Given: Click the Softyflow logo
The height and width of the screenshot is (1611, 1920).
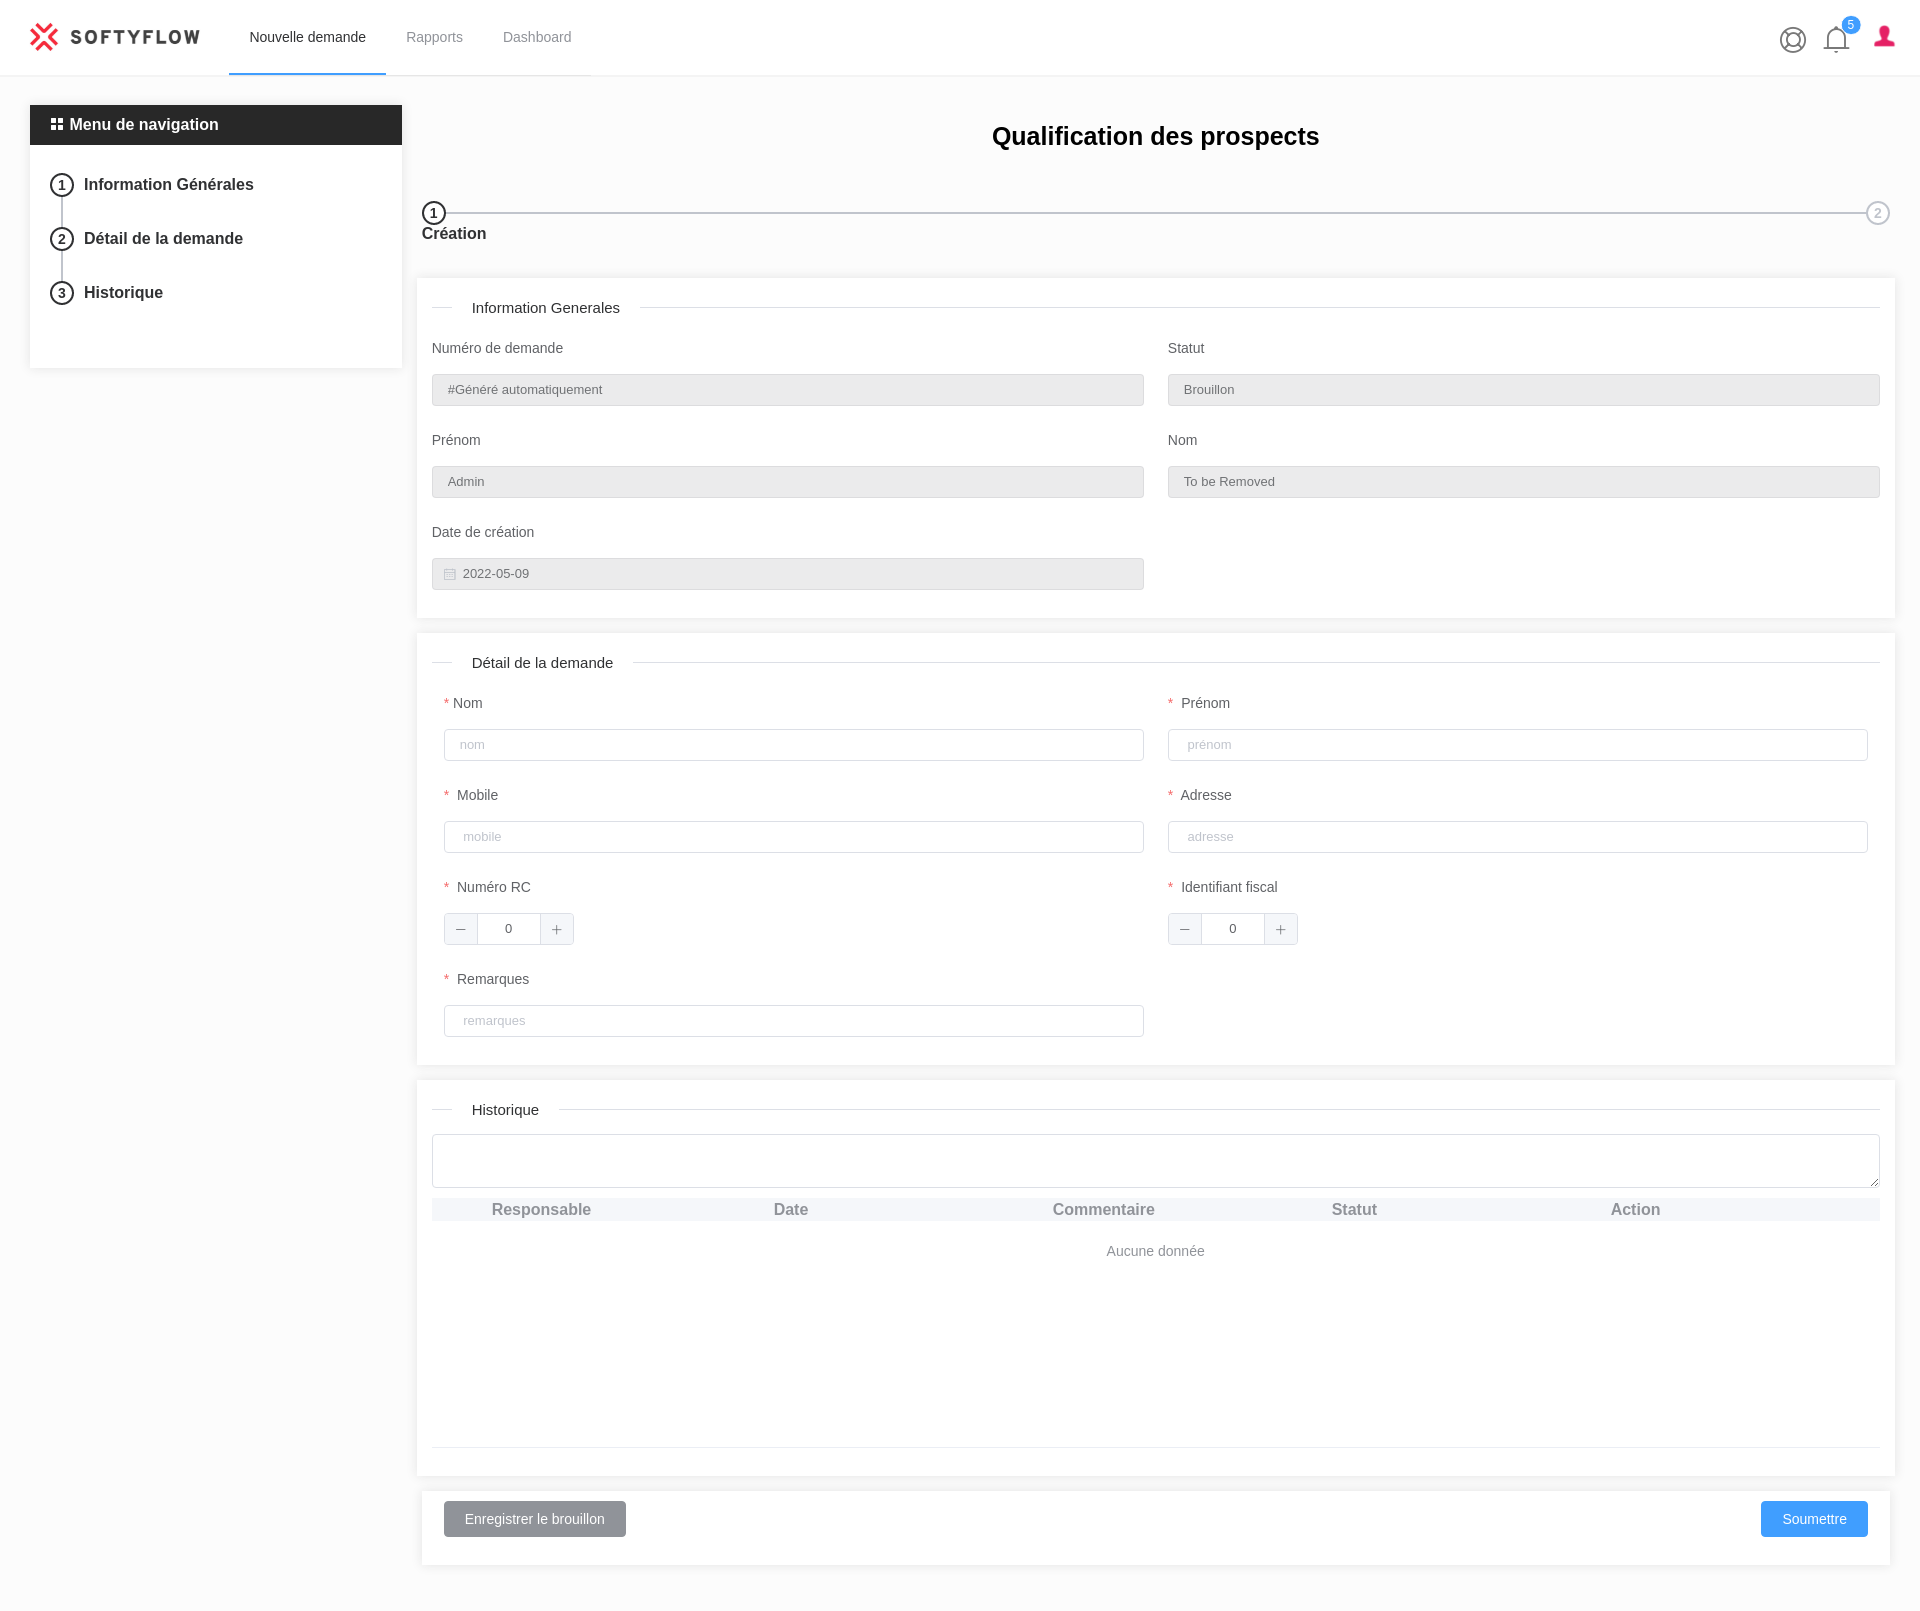Looking at the screenshot, I should click(x=114, y=37).
